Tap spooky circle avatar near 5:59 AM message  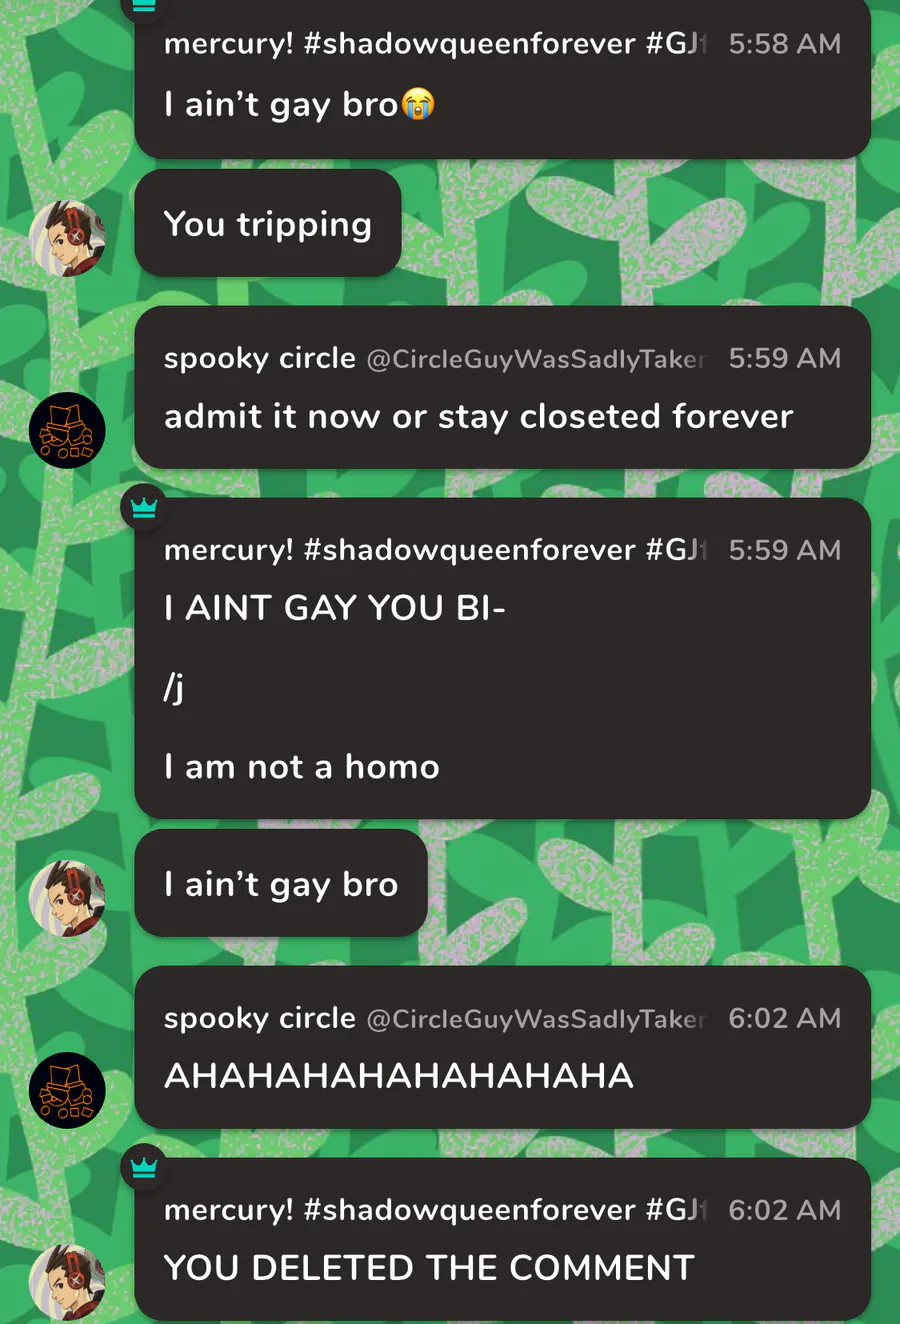click(67, 431)
